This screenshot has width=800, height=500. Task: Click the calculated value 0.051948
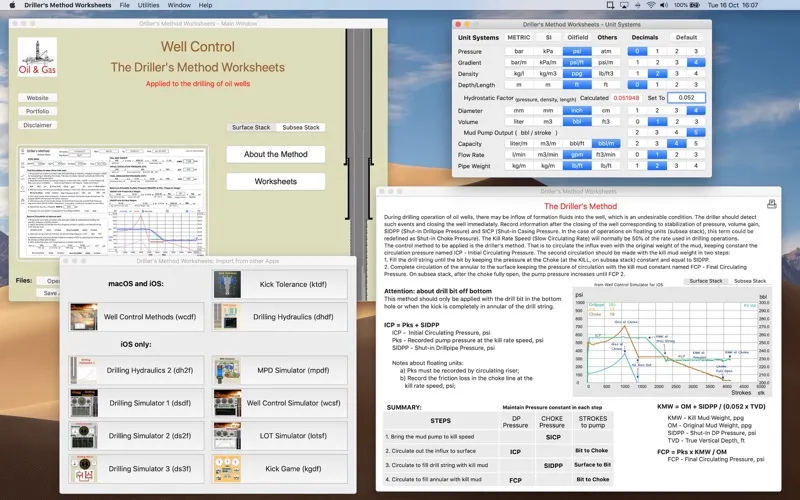(x=626, y=98)
